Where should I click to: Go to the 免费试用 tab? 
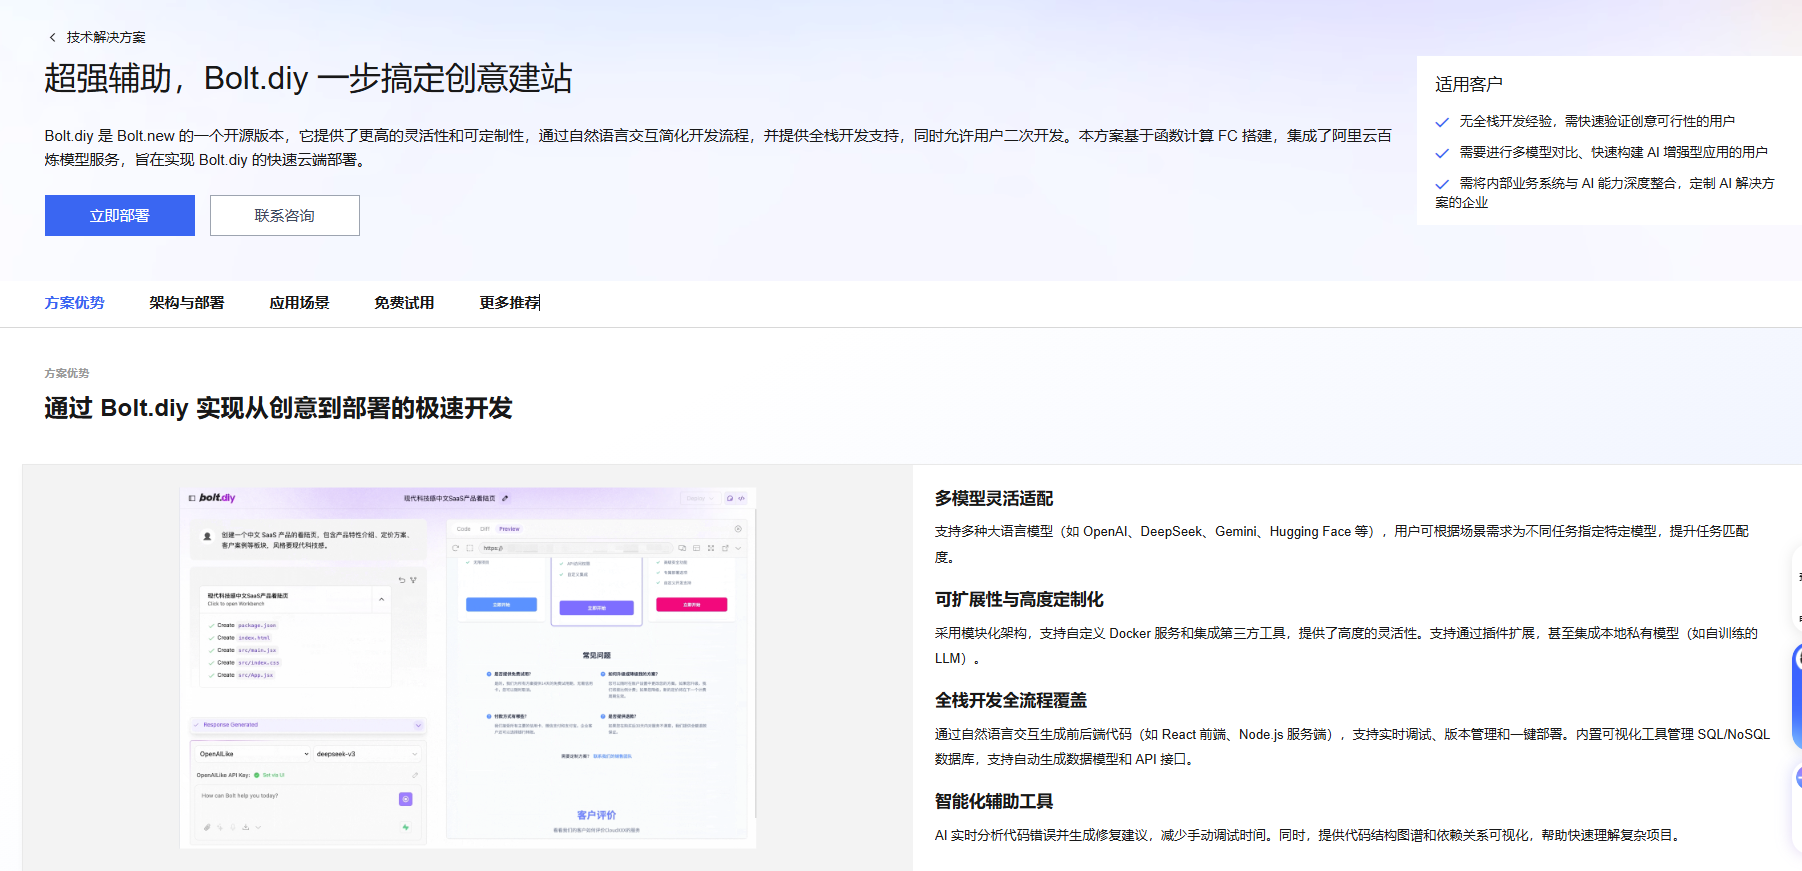pyautogui.click(x=404, y=302)
